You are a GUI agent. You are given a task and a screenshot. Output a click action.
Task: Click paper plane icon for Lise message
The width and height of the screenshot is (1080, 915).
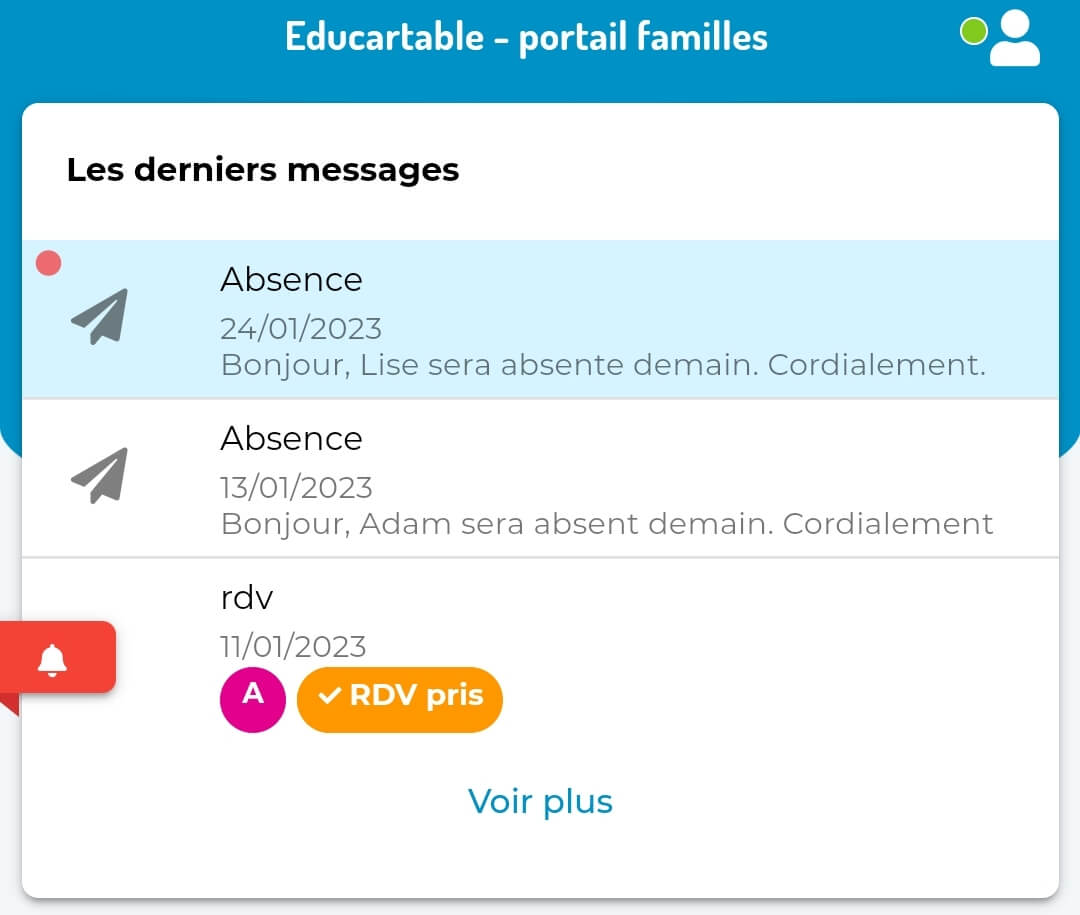click(x=100, y=317)
